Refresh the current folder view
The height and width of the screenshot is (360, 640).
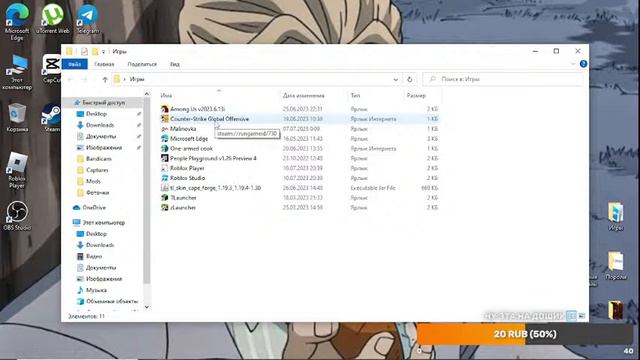pos(410,79)
